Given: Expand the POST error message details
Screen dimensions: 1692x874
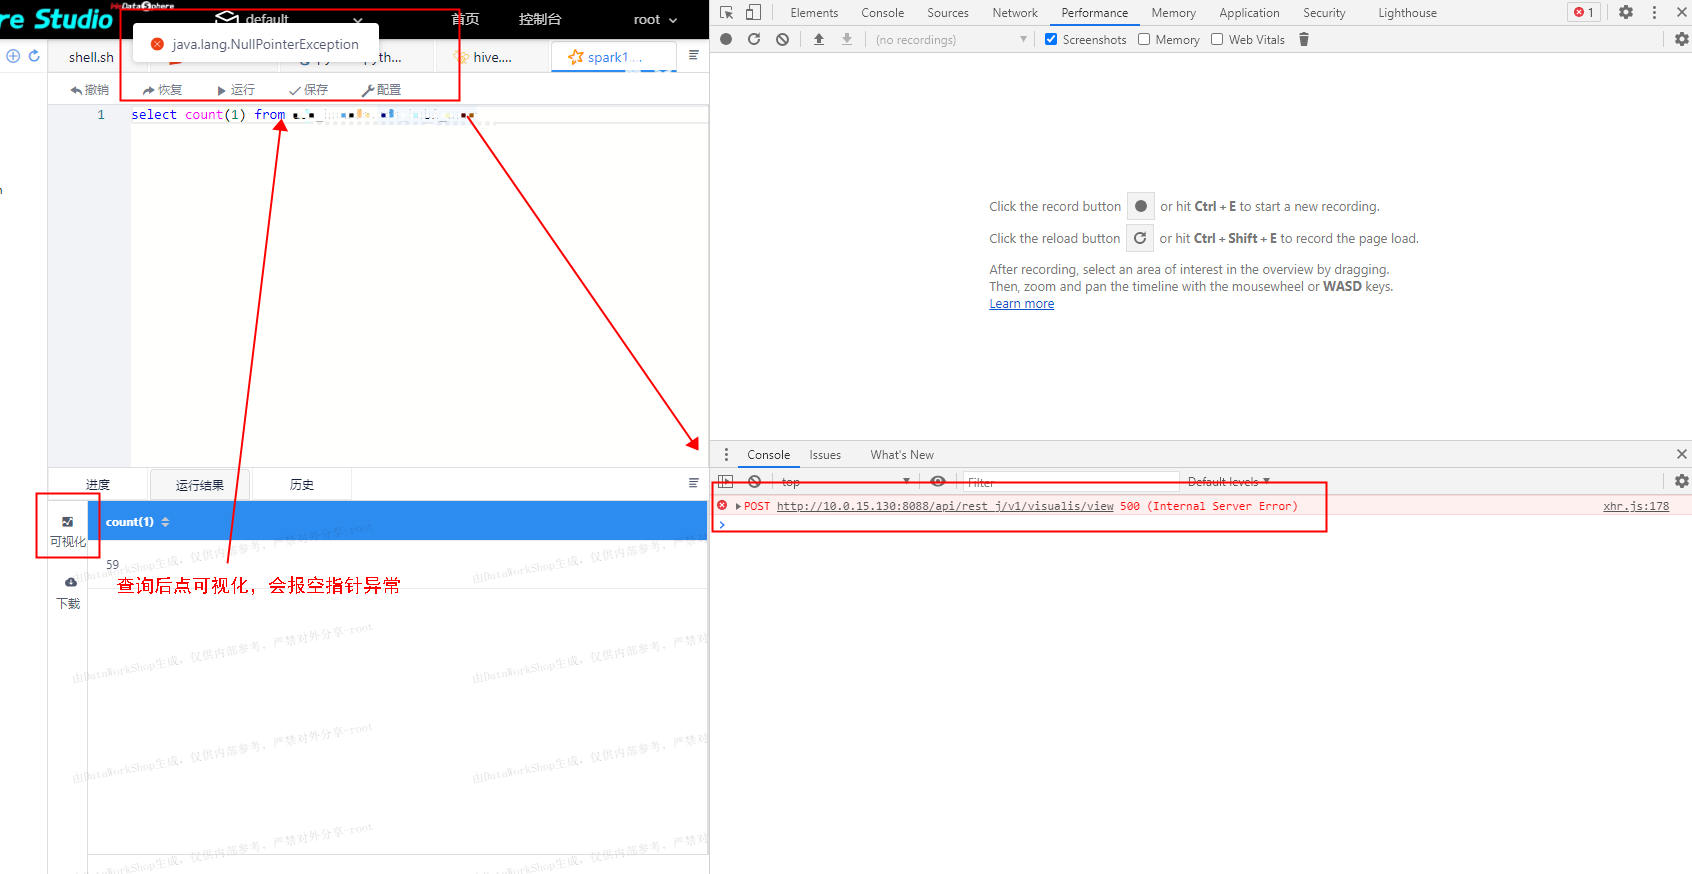Looking at the screenshot, I should (738, 506).
